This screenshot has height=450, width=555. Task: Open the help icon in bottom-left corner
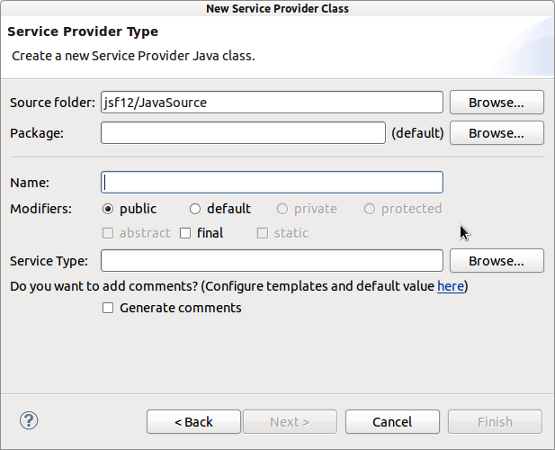coord(29,421)
